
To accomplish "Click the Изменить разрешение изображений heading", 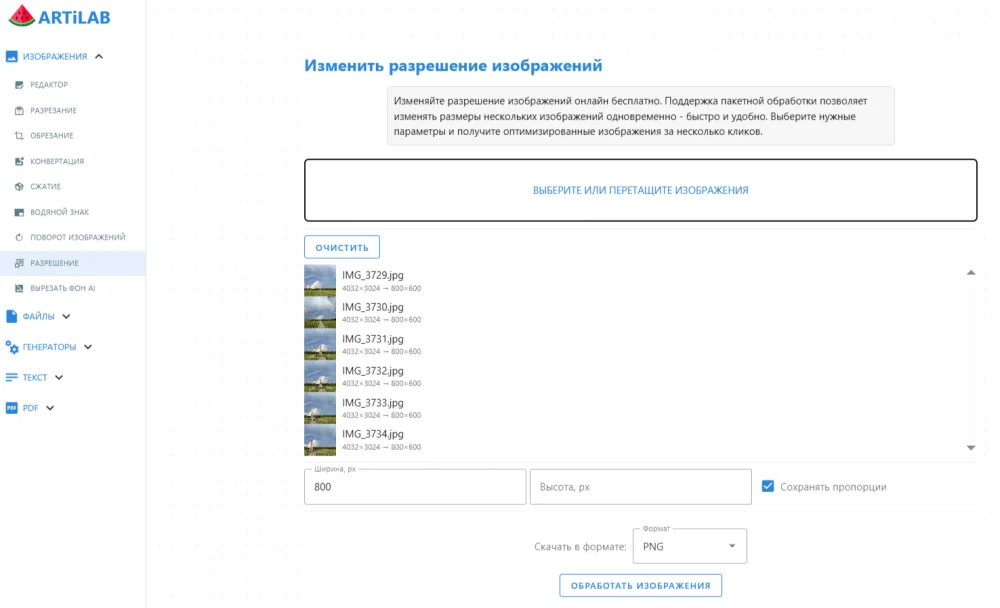I will pyautogui.click(x=453, y=66).
